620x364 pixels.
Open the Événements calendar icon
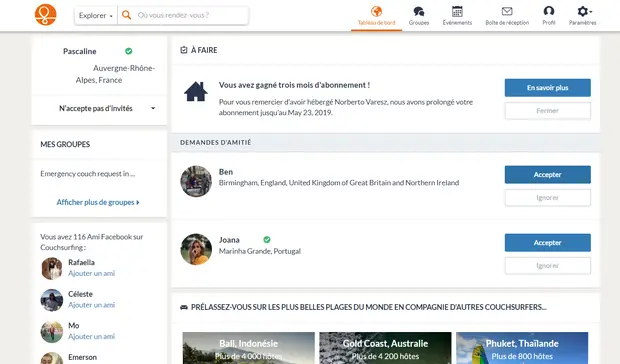(x=457, y=11)
